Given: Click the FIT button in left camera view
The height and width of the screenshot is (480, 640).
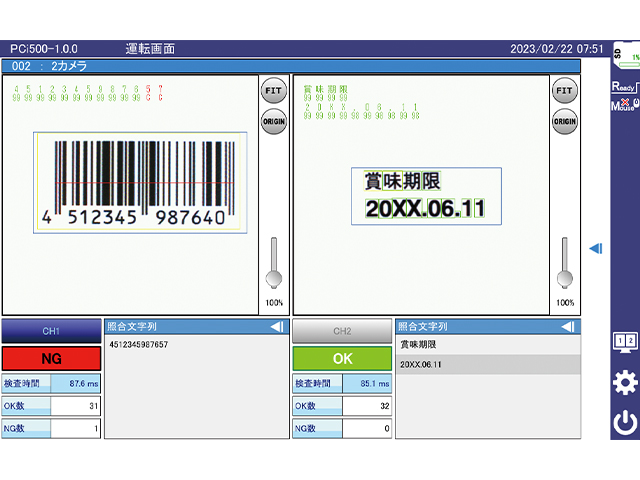Looking at the screenshot, I should click(273, 91).
